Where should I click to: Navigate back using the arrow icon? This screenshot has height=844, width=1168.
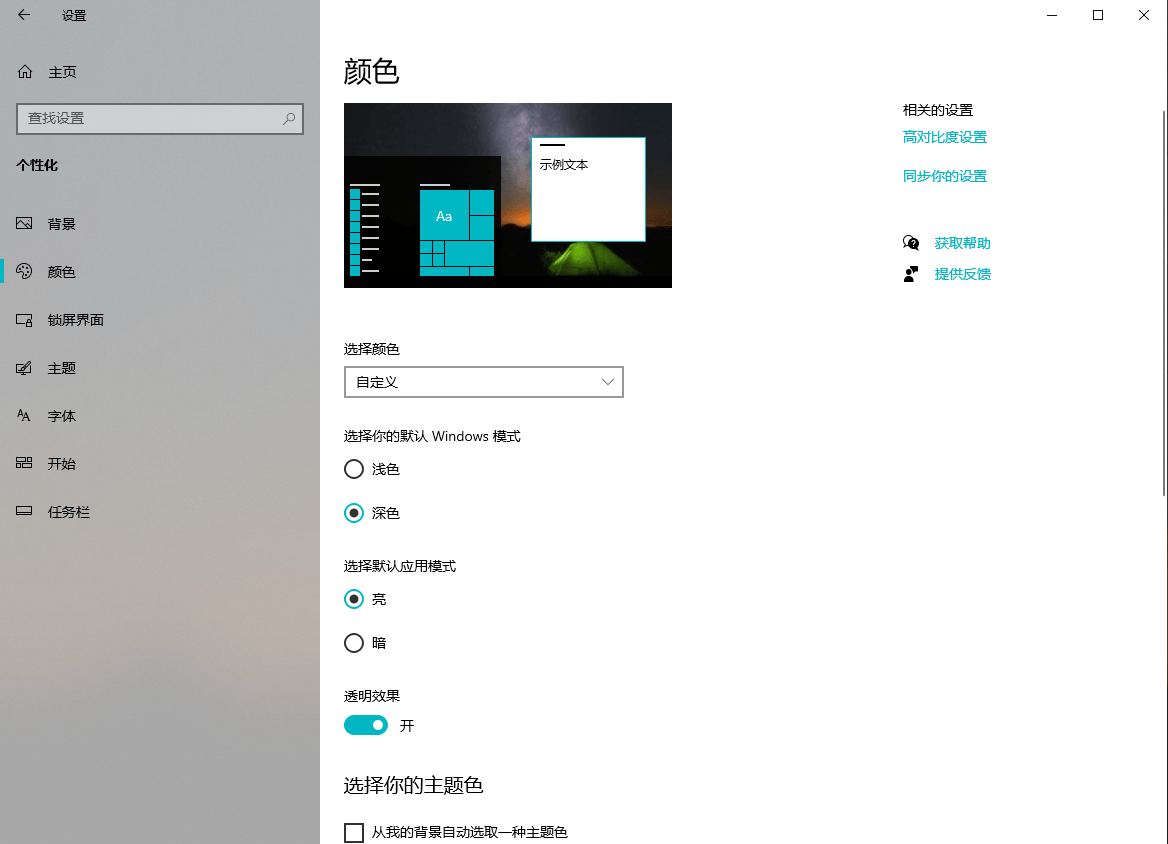pyautogui.click(x=23, y=15)
